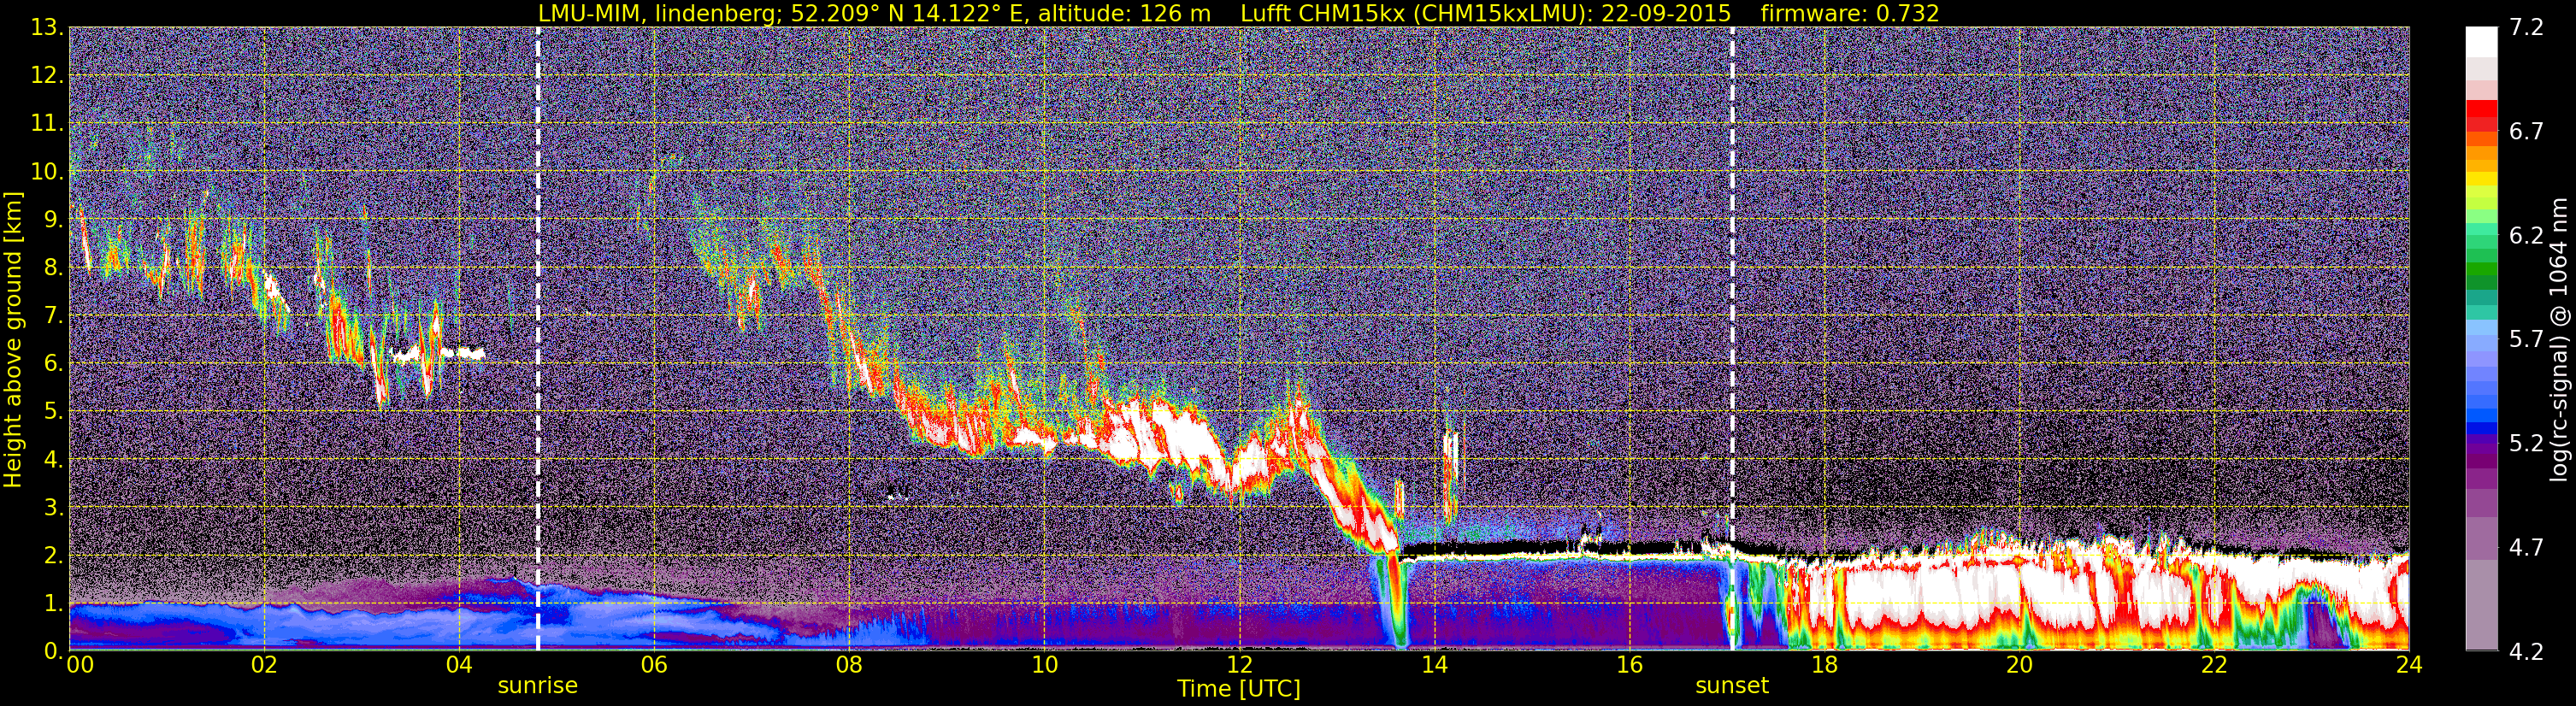Click the y-axis tick label '13.'
The width and height of the screenshot is (2576, 706).
pyautogui.click(x=46, y=28)
